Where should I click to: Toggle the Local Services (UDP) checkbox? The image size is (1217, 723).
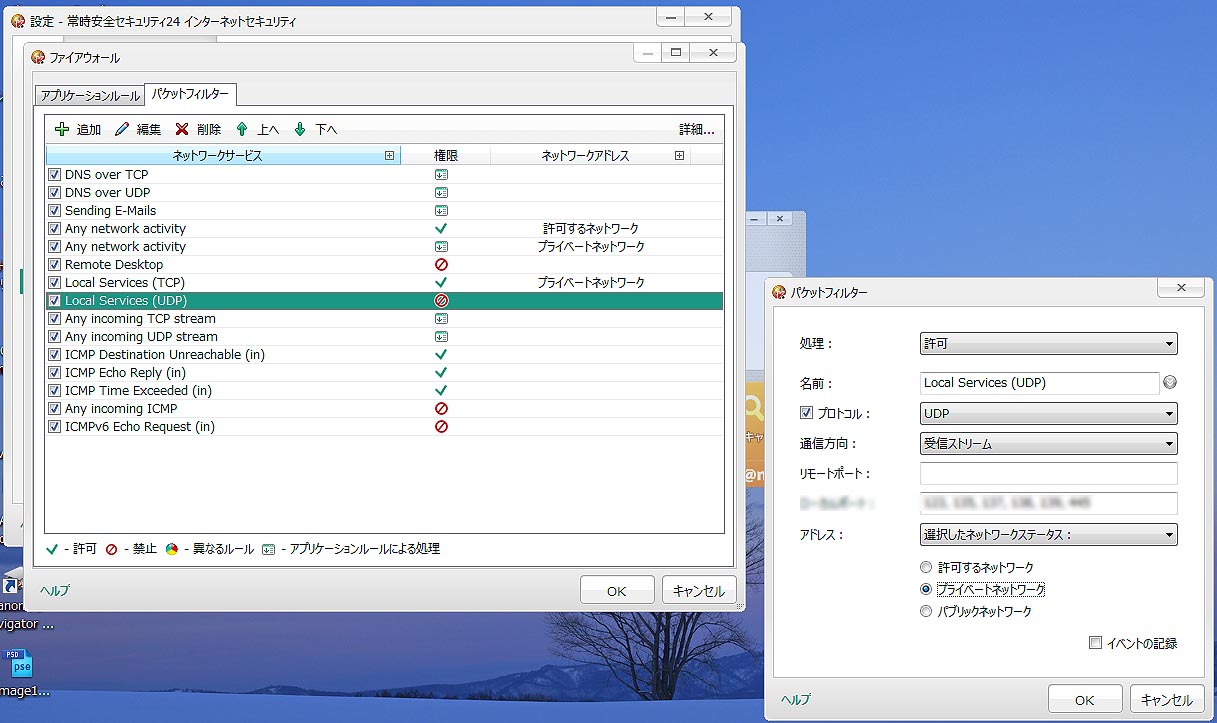55,301
